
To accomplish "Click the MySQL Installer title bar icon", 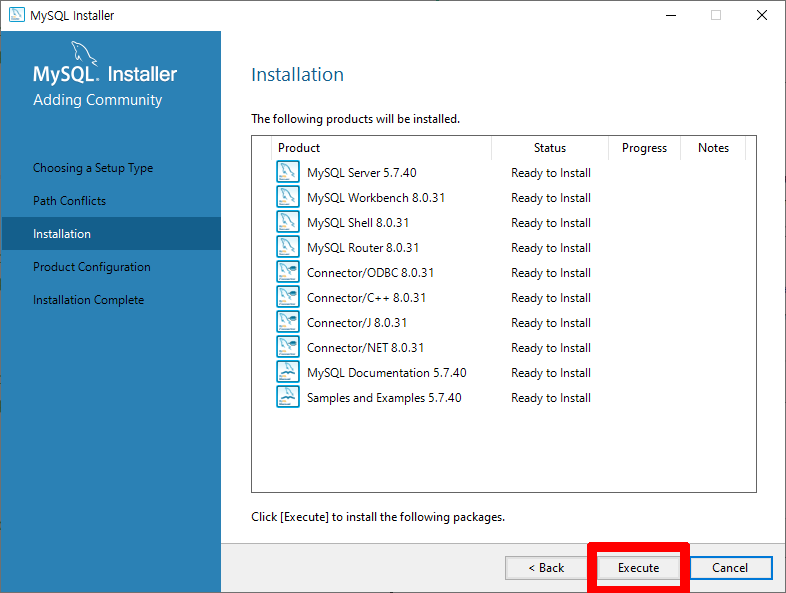I will coord(17,15).
